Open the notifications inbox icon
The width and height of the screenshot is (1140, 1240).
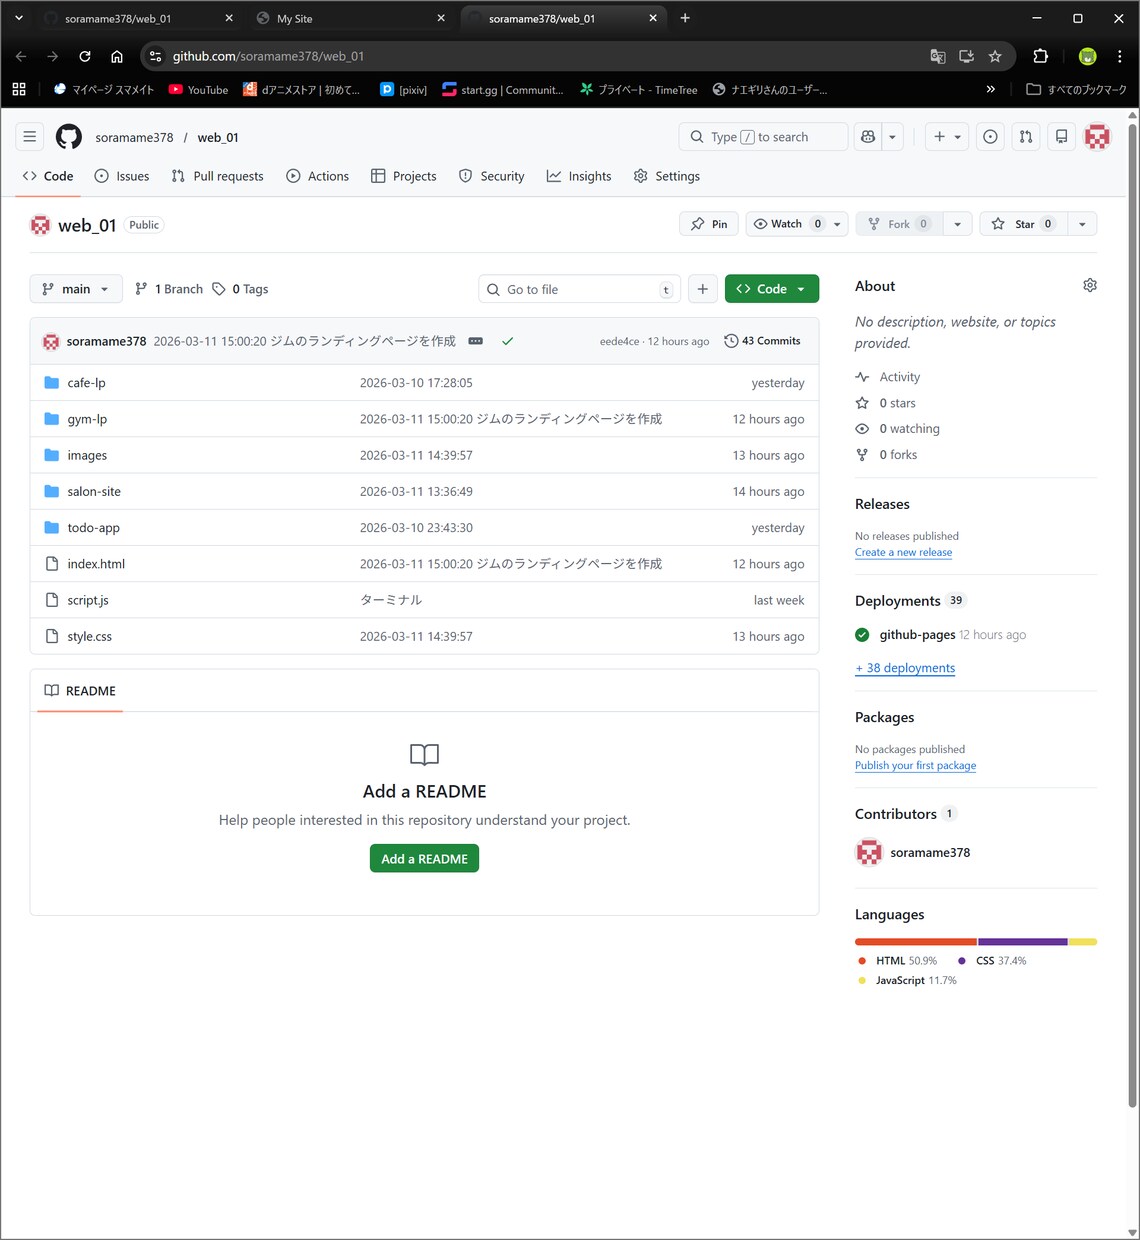[1062, 137]
